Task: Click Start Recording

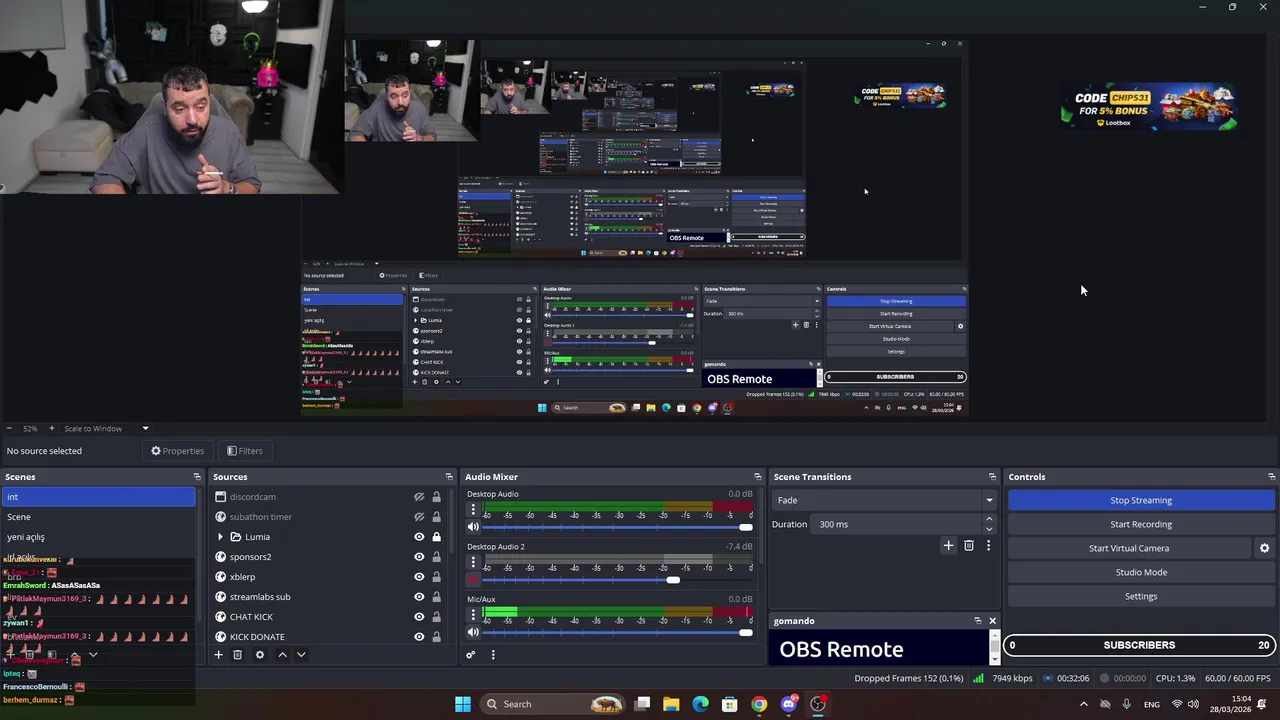Action: pyautogui.click(x=1141, y=524)
